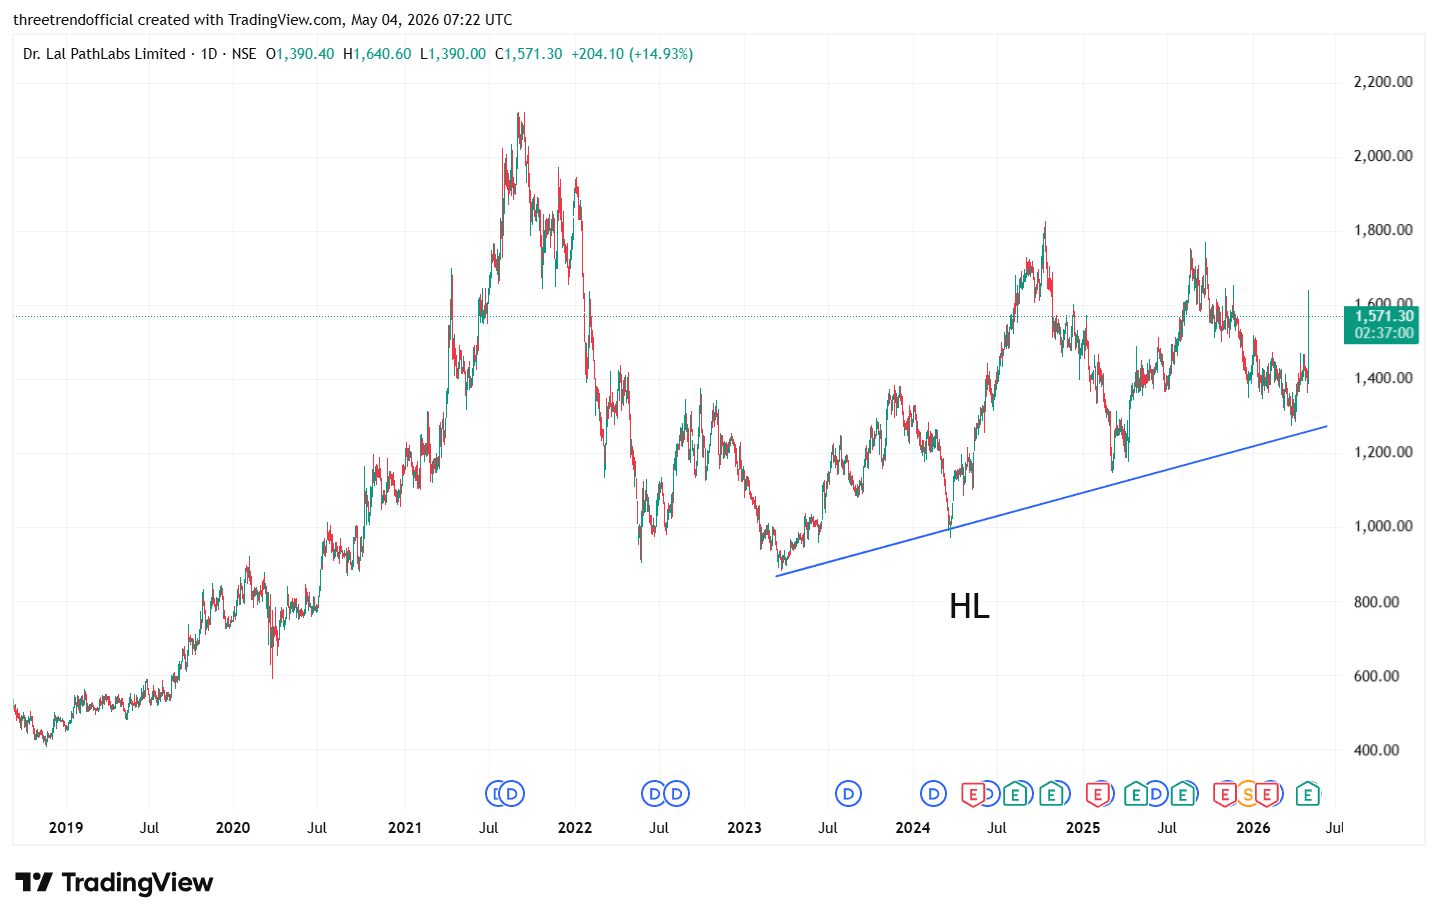
Task: Click the 2026 label on the time axis
Action: coord(1253,828)
